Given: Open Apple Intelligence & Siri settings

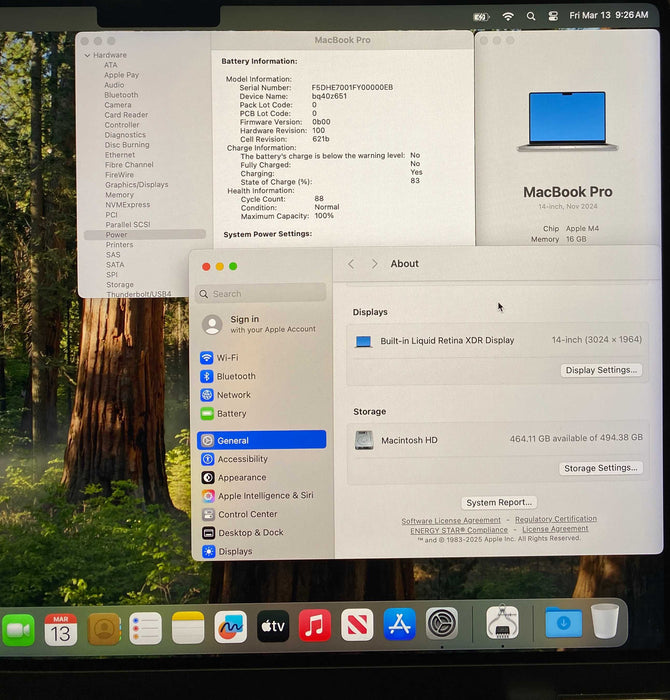Looking at the screenshot, I should click(258, 496).
